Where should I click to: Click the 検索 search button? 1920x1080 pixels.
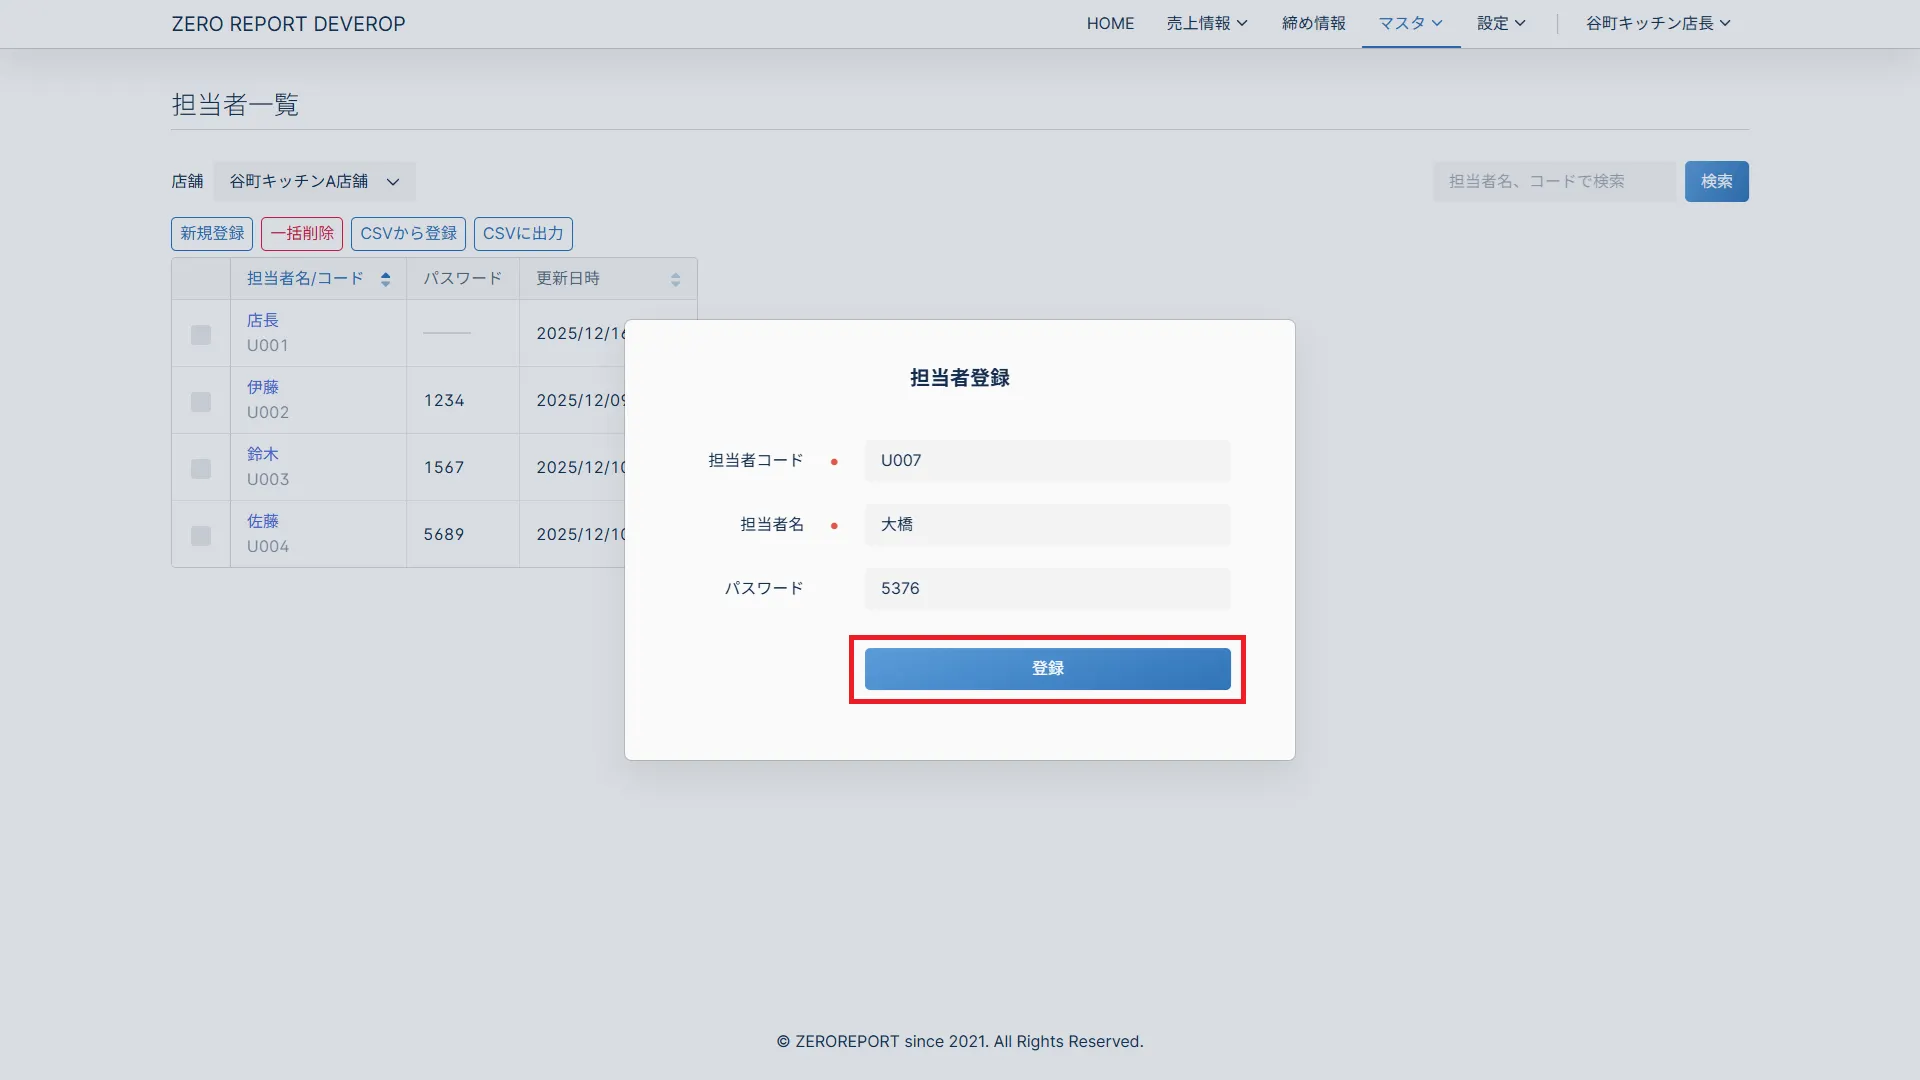tap(1716, 182)
